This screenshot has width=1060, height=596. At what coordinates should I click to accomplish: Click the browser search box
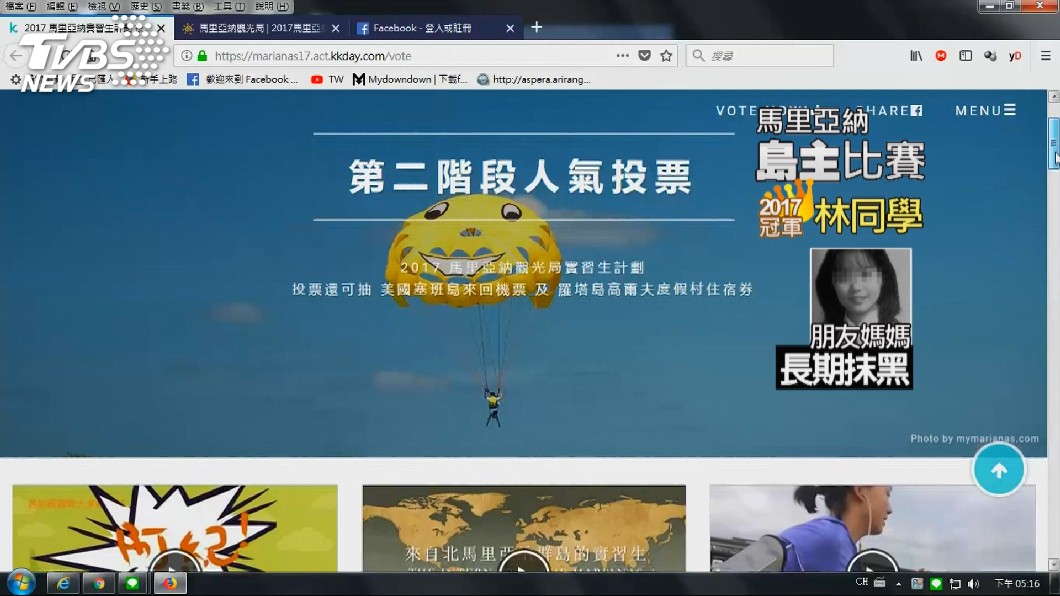[760, 56]
